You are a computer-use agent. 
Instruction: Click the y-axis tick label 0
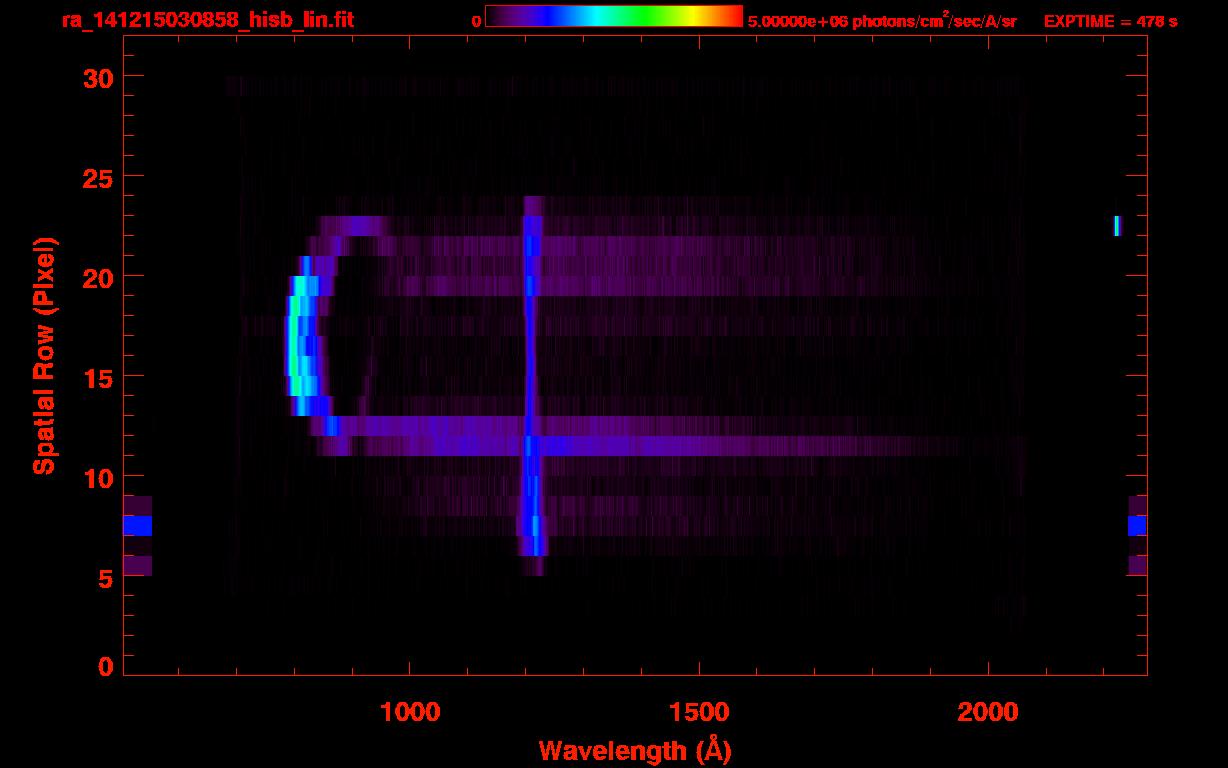[104, 667]
